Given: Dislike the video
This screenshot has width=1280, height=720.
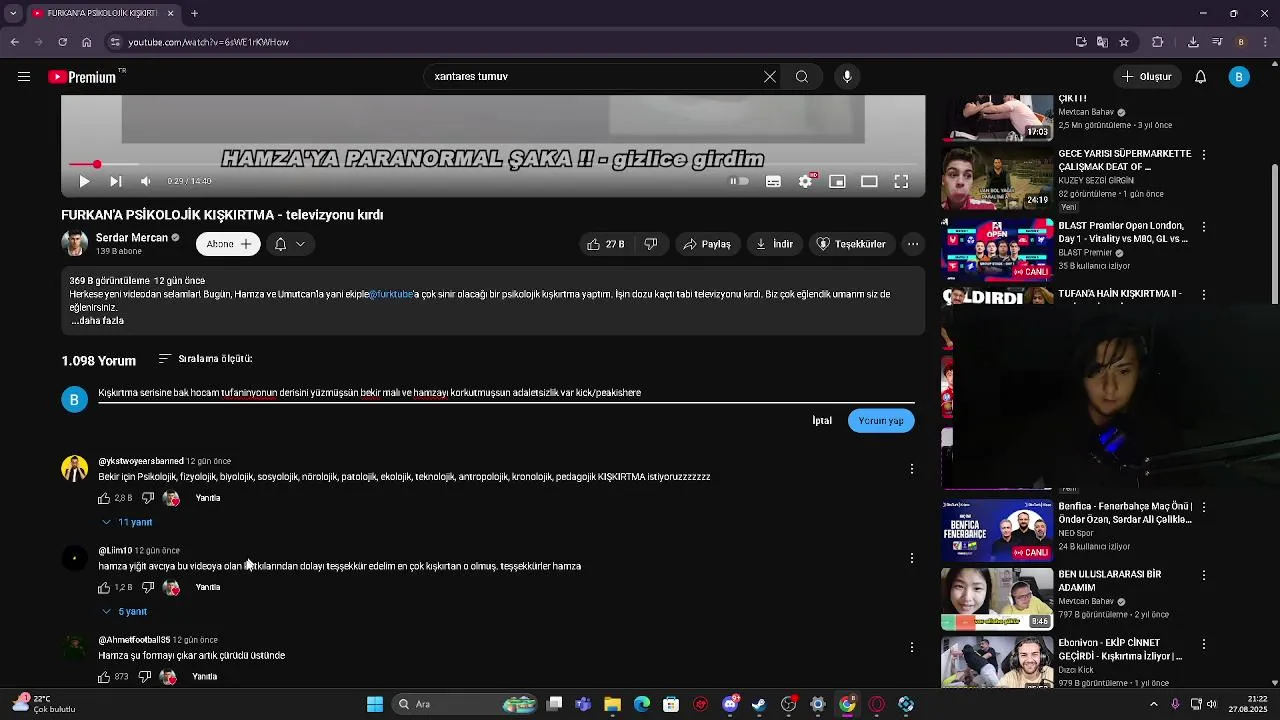Looking at the screenshot, I should [x=651, y=244].
